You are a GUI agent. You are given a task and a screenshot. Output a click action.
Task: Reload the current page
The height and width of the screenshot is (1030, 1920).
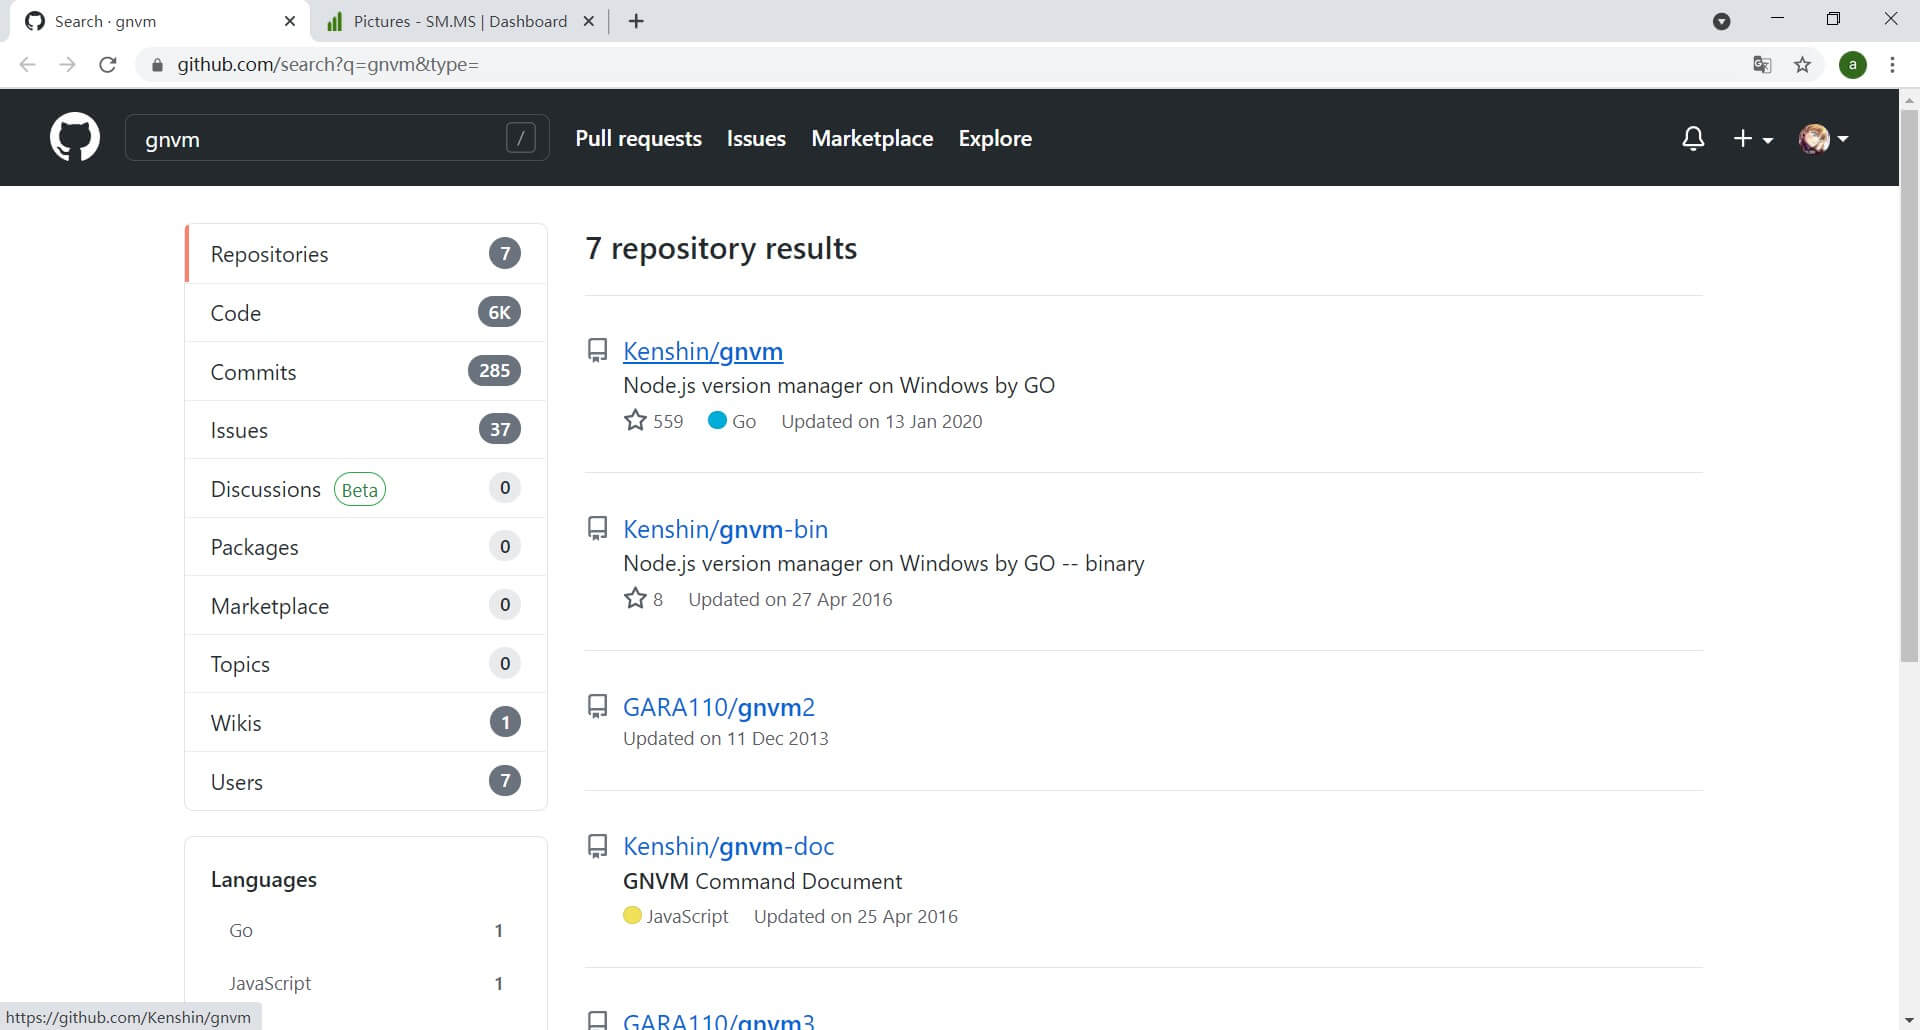(108, 65)
